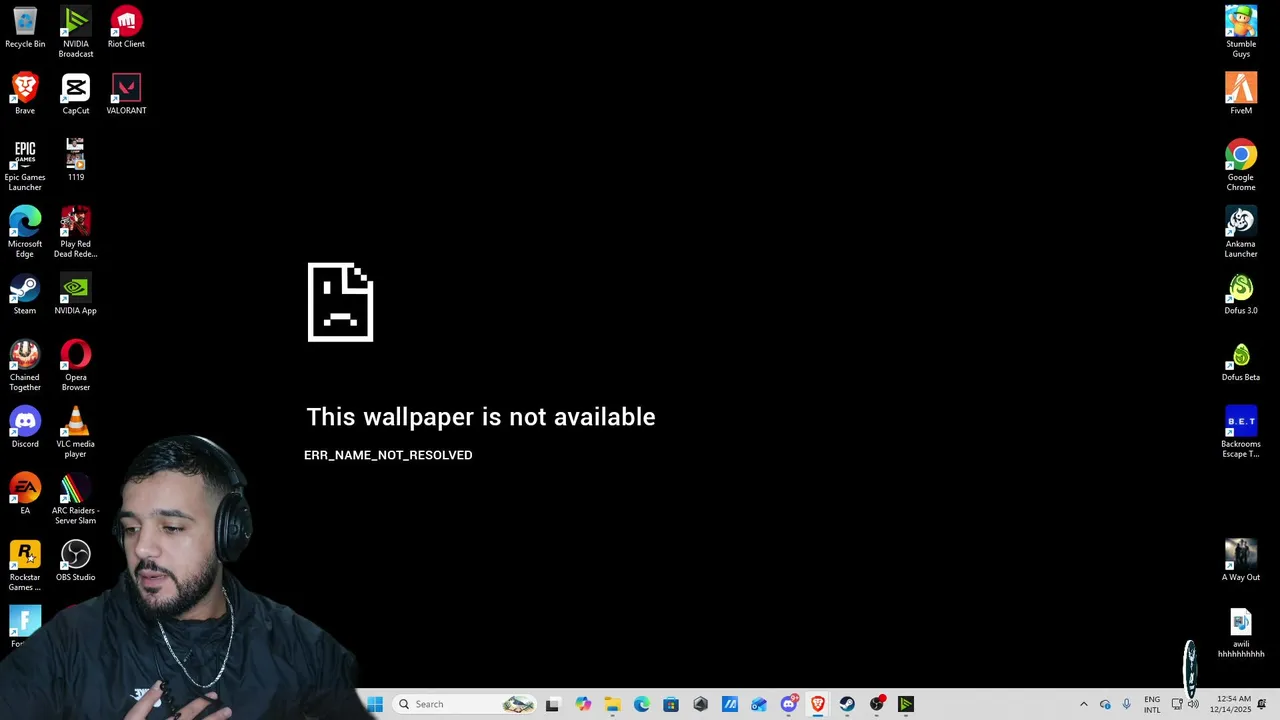This screenshot has width=1280, height=720.
Task: Open Copilot from the taskbar
Action: (583, 704)
